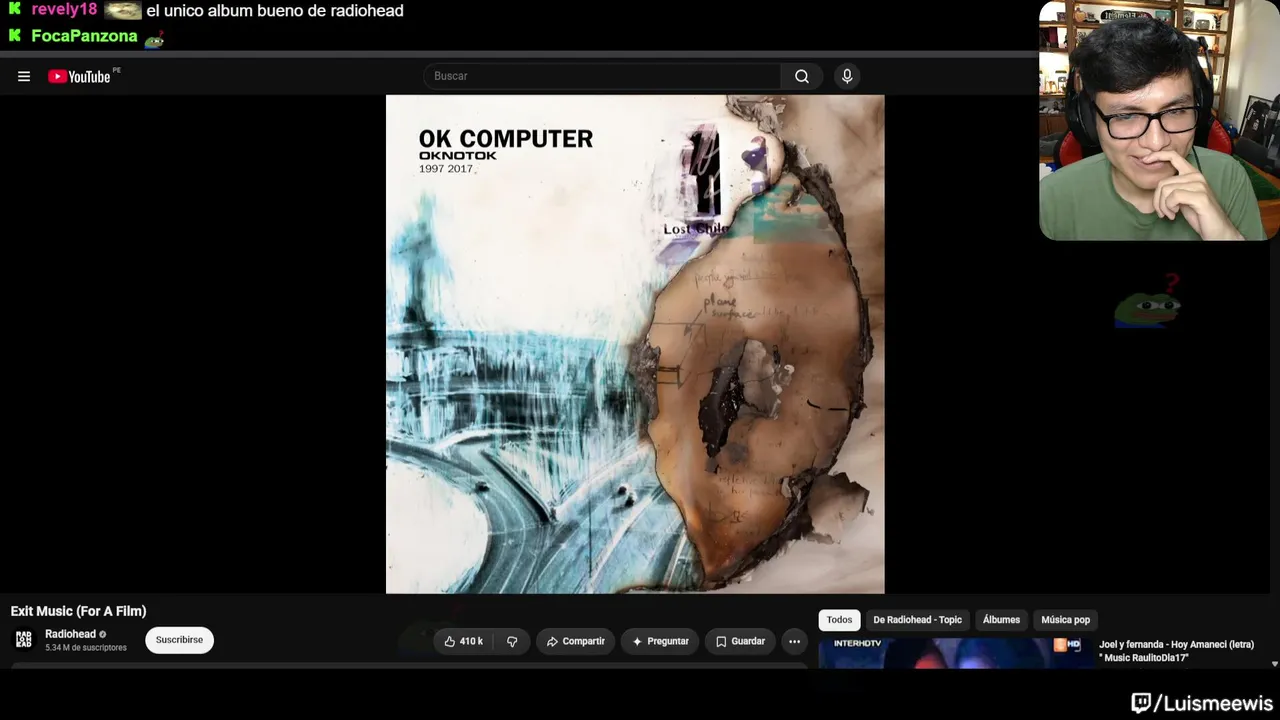Image resolution: width=1280 pixels, height=720 pixels.
Task: Open Radiohead channel avatar
Action: coord(24,640)
